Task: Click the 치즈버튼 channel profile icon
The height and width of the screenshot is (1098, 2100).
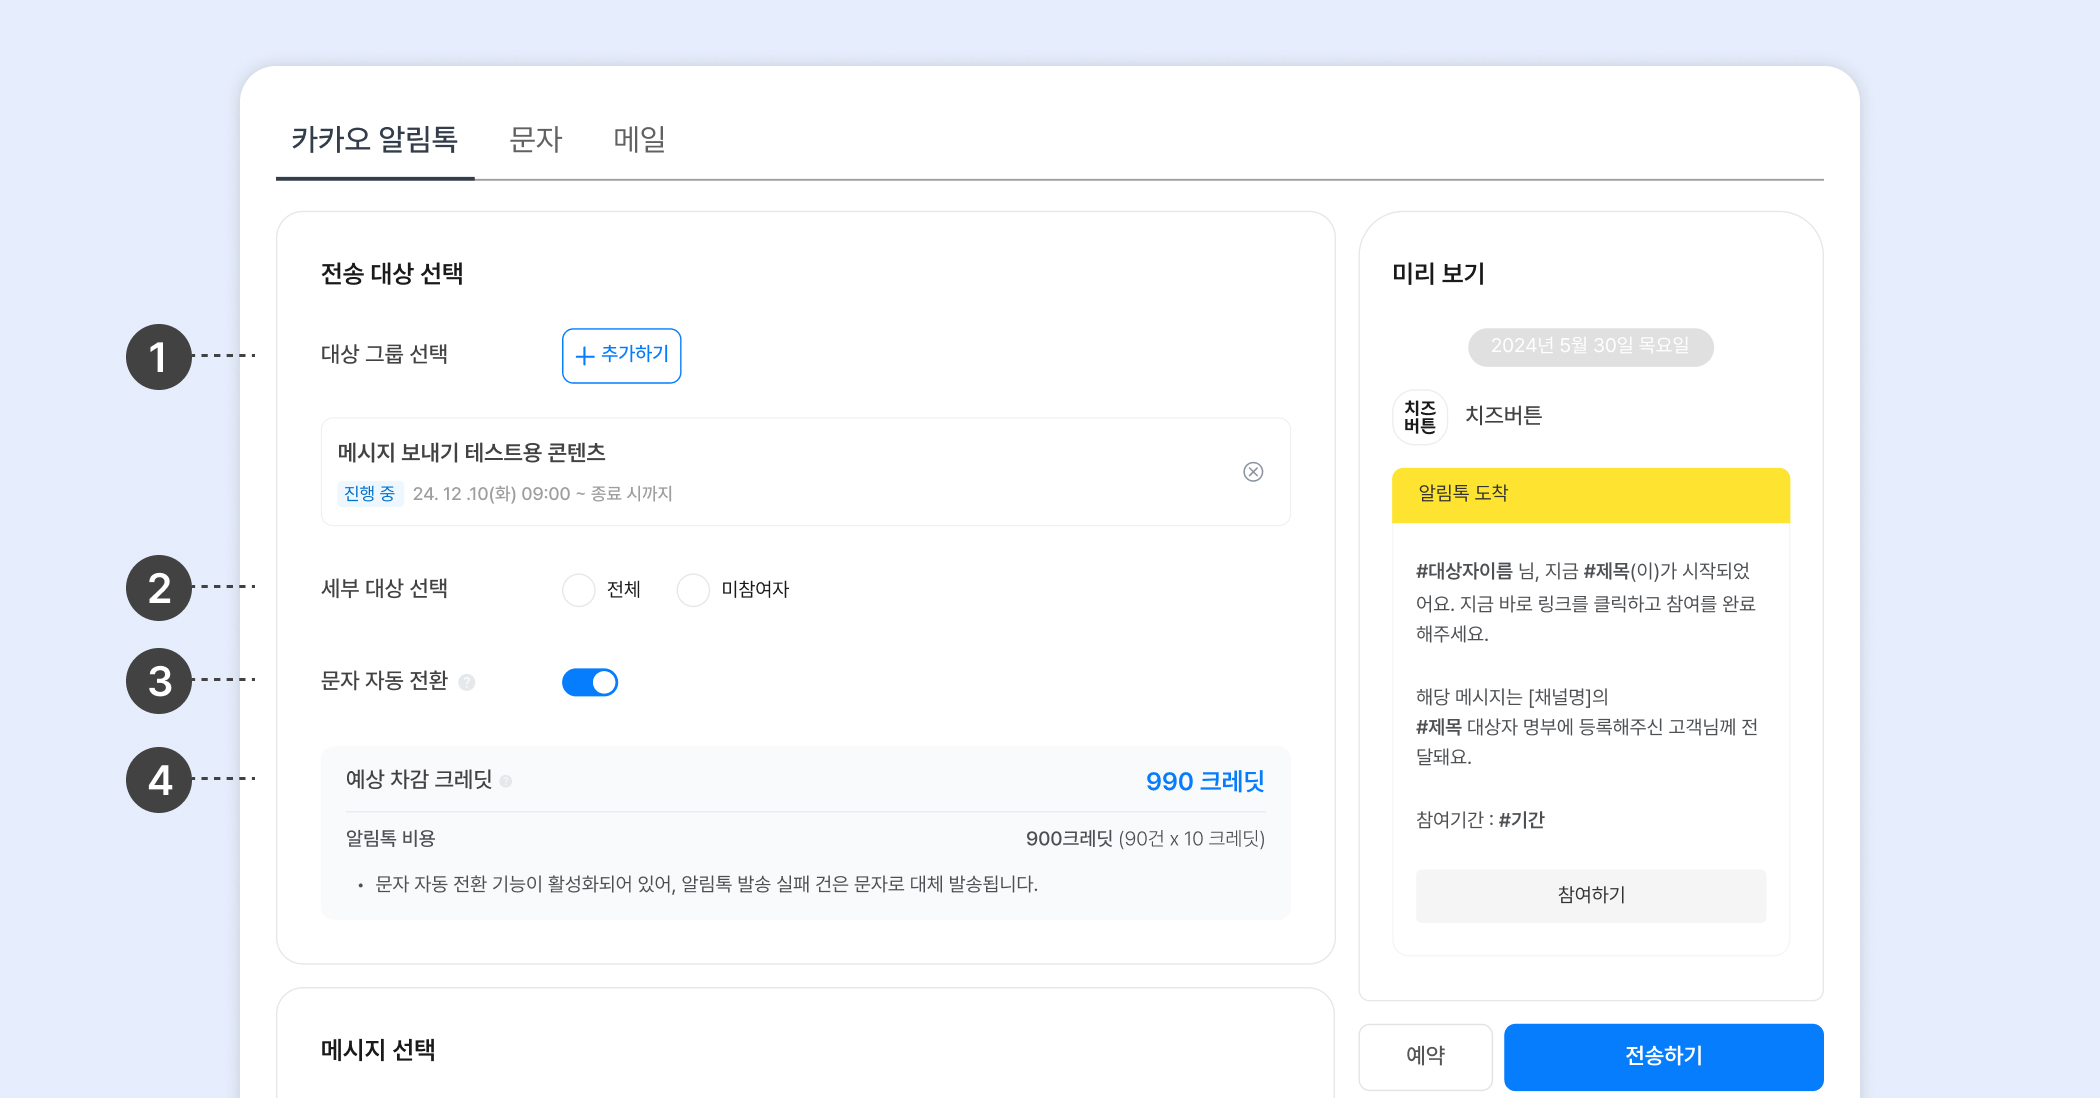Action: [x=1420, y=416]
